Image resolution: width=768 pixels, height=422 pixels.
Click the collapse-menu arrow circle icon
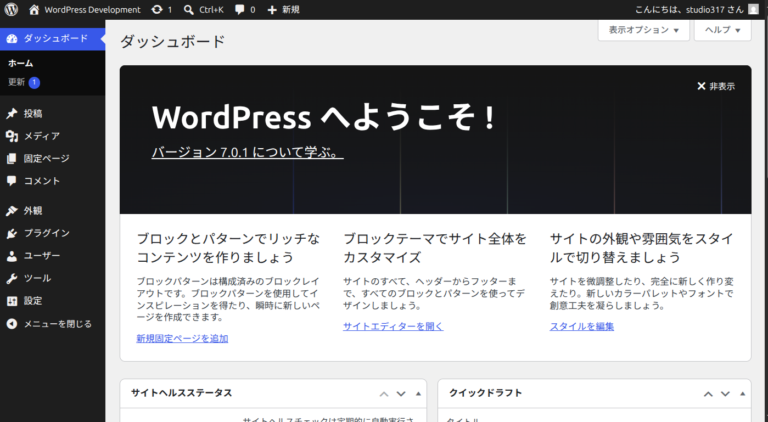click(12, 324)
